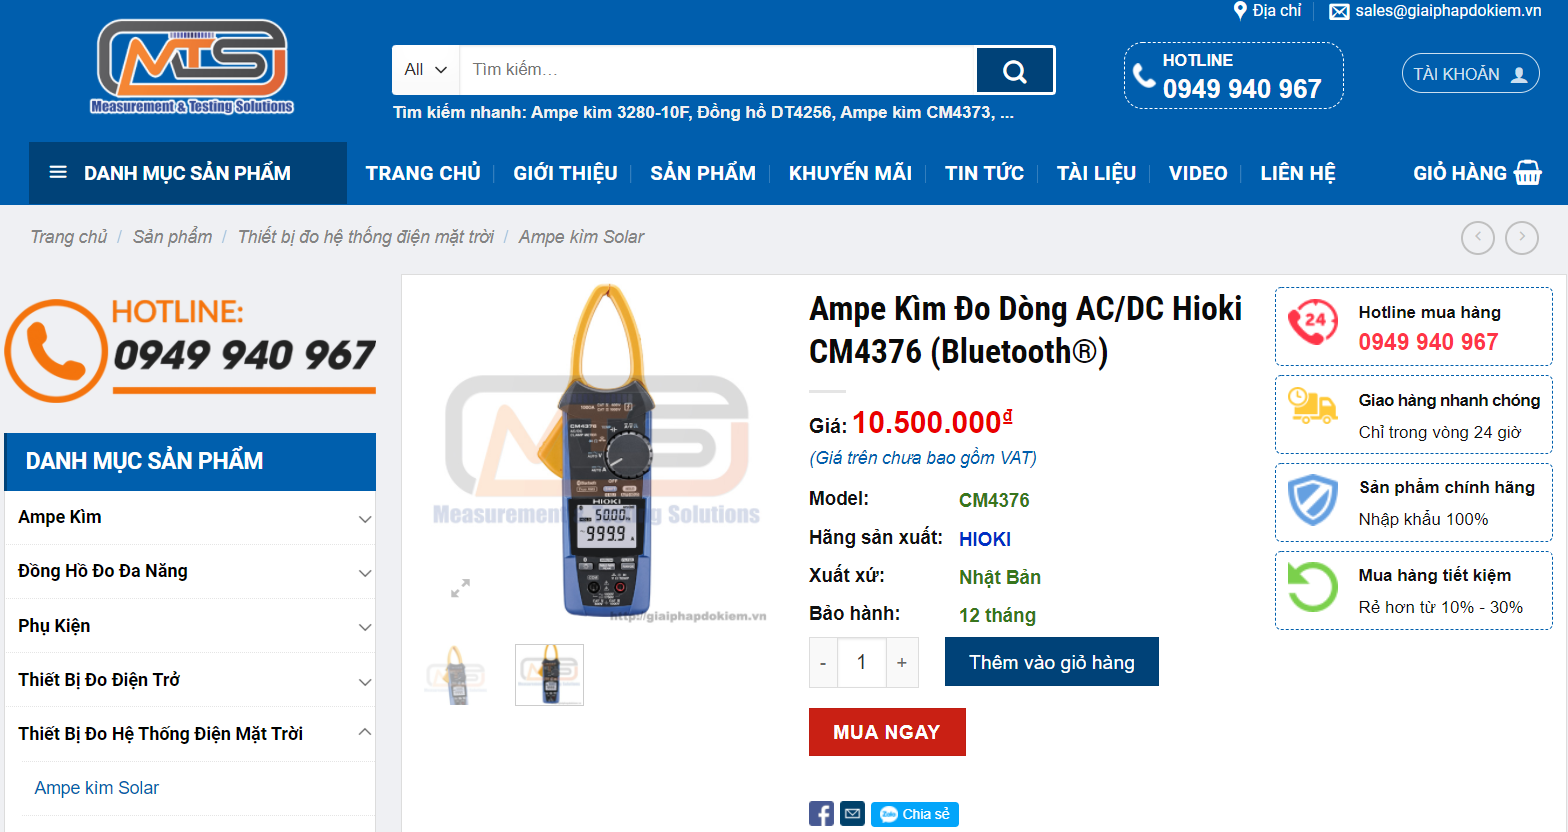This screenshot has height=832, width=1568.
Task: Collapse Thiết Bị Đo Hệ Thống Điện Mặt Trời category
Action: 365,733
